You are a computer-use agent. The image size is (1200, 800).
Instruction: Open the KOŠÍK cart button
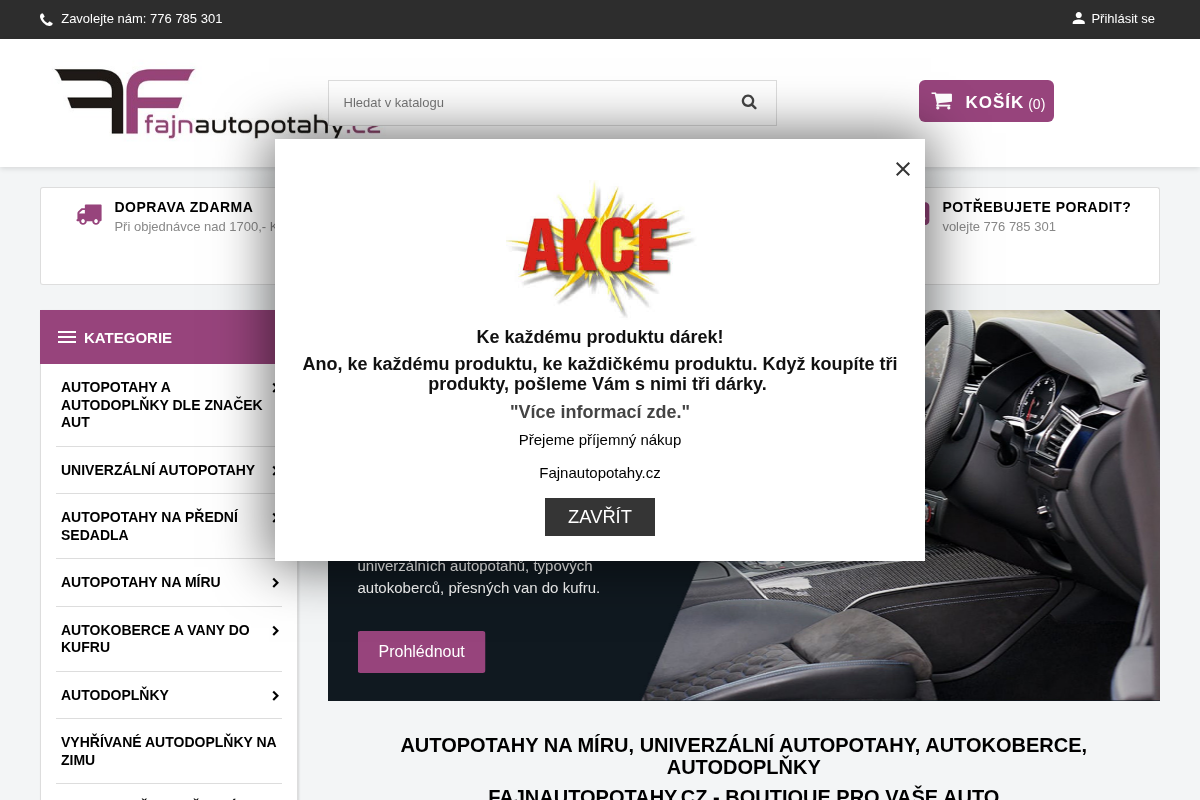pos(986,101)
